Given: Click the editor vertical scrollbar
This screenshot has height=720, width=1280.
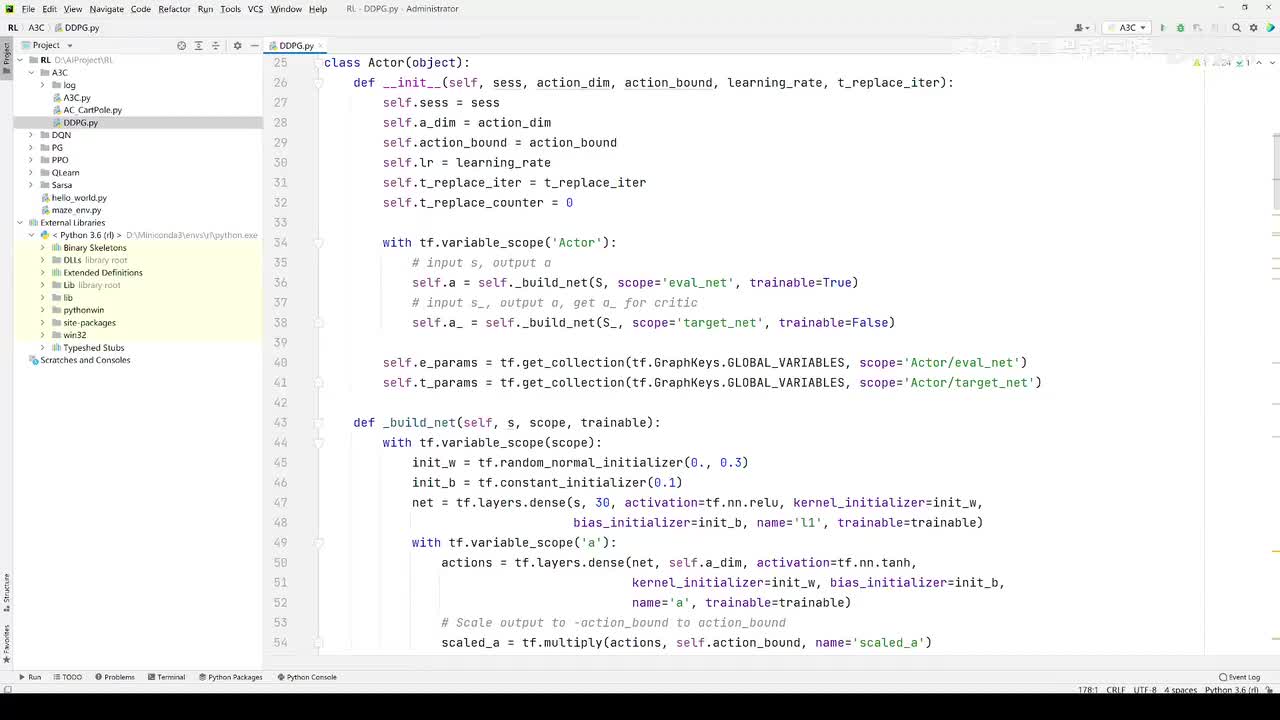Looking at the screenshot, I should tap(1276, 170).
